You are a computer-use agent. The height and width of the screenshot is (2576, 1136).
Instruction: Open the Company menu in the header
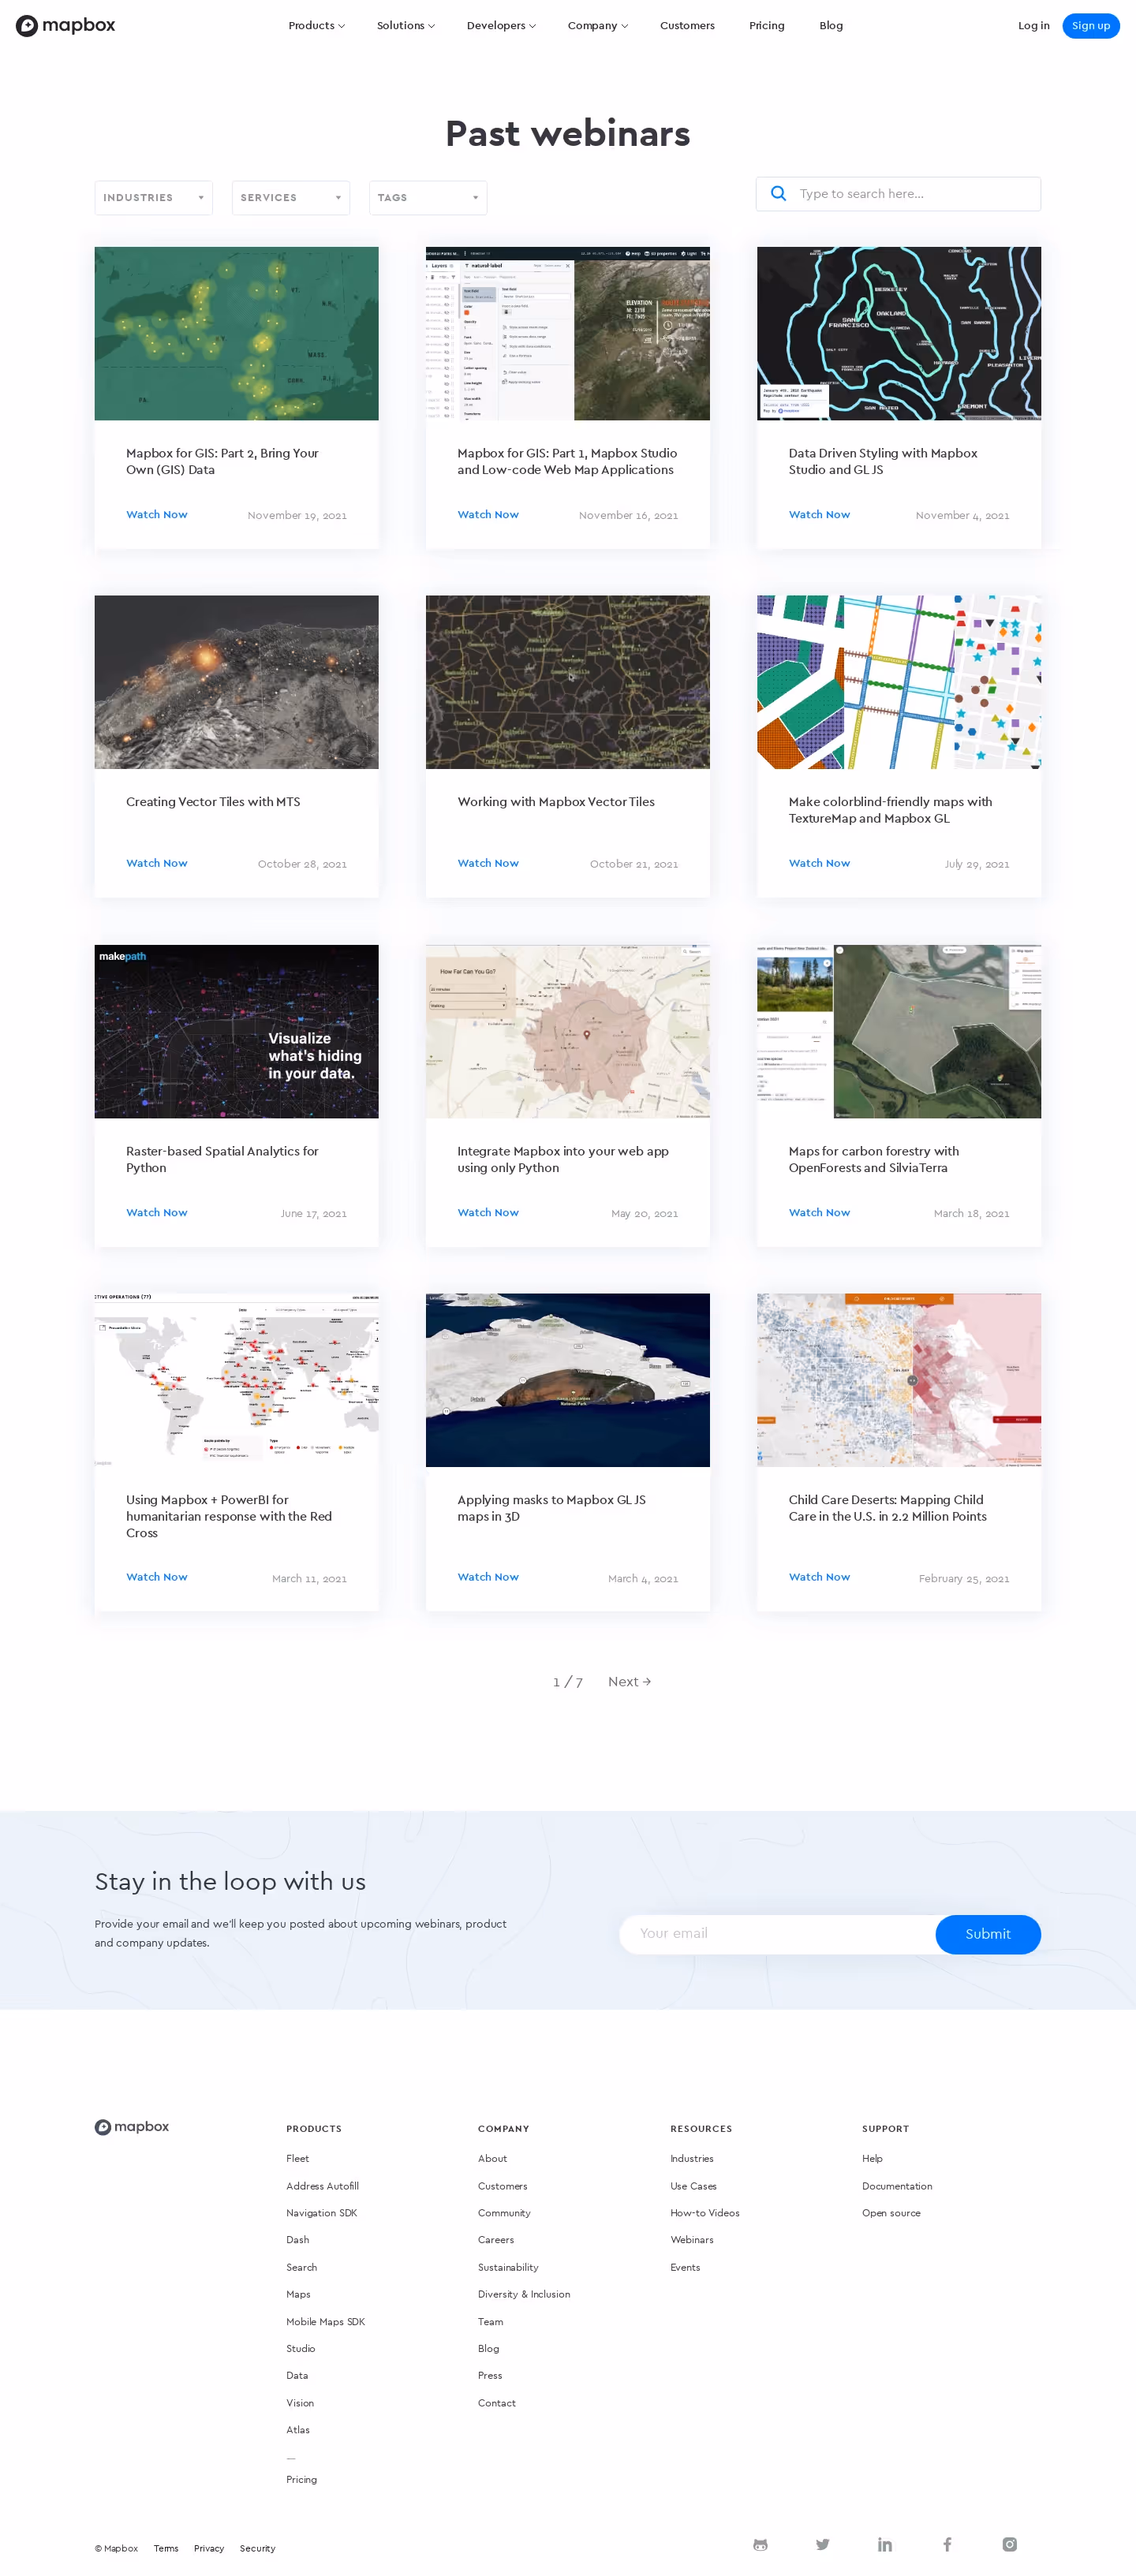(597, 26)
